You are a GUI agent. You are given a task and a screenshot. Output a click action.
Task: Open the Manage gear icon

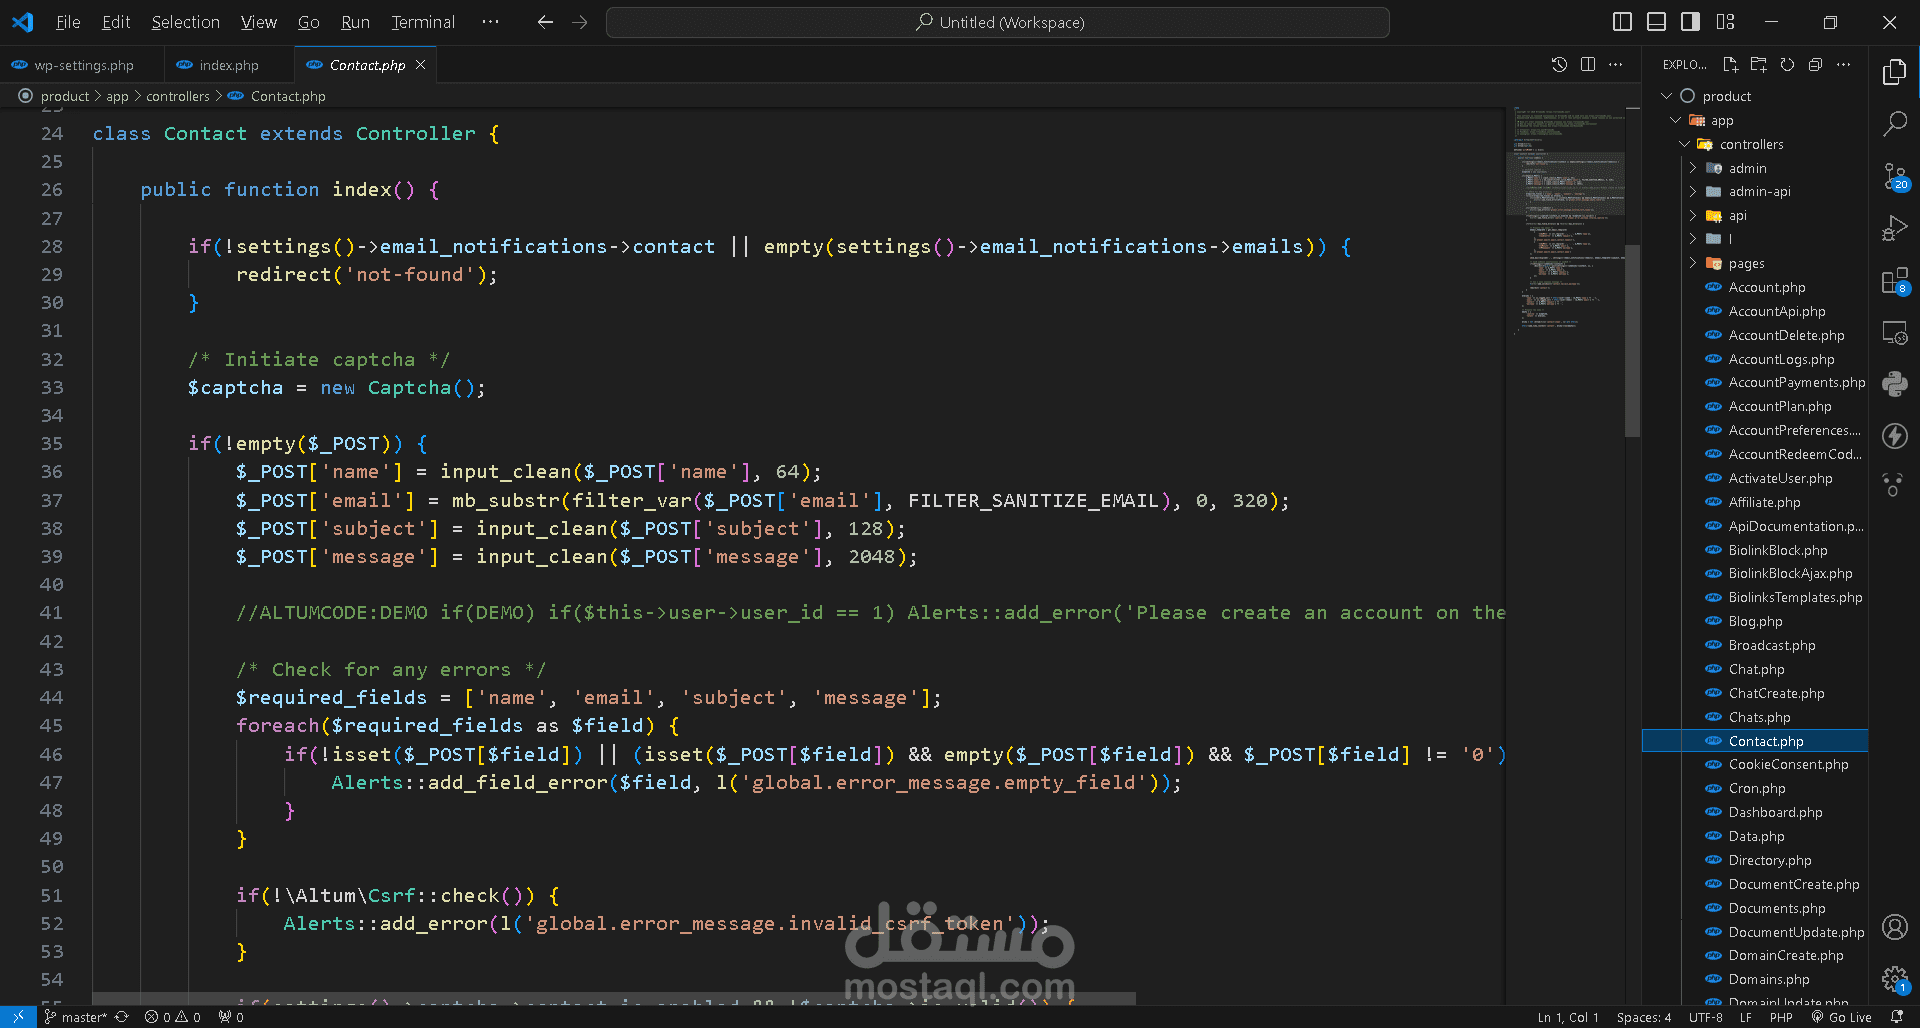1894,979
